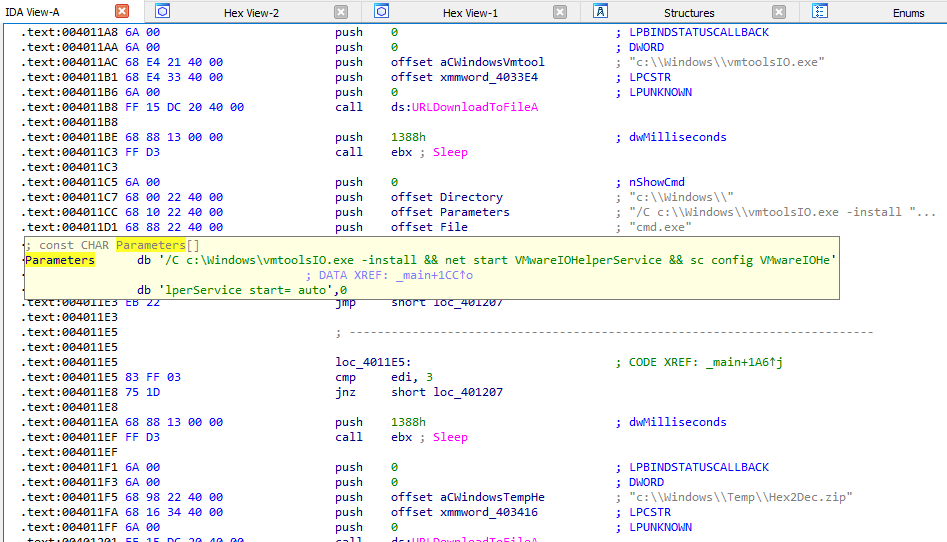Open the Structures tab
Screen dimensions: 947x542
point(689,13)
